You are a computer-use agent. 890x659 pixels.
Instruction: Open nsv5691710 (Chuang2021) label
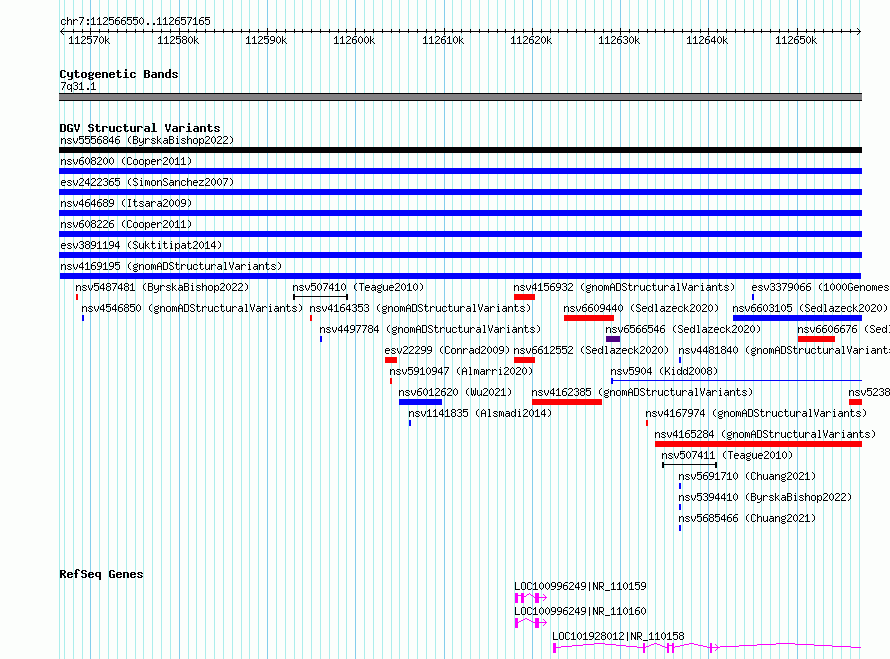click(x=748, y=476)
